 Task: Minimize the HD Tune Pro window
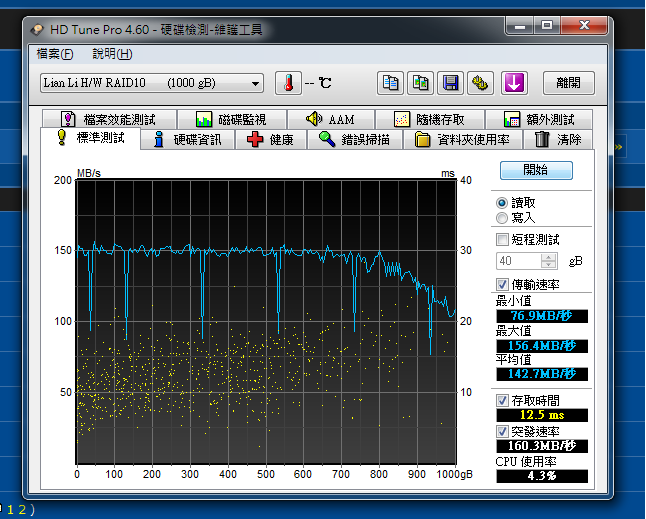(x=520, y=26)
